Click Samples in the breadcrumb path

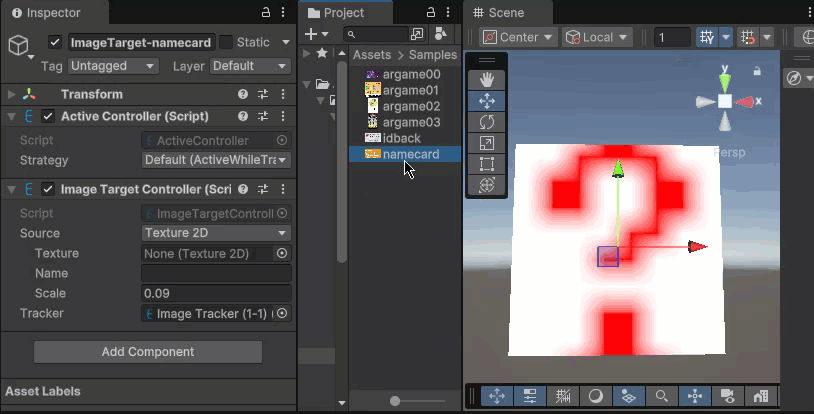pyautogui.click(x=432, y=55)
